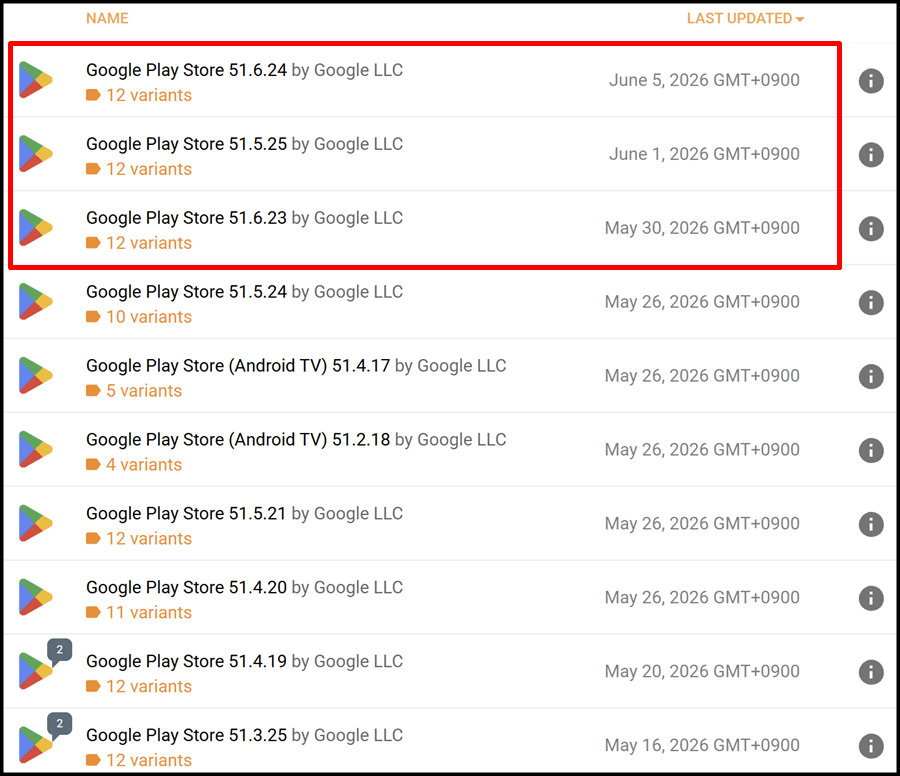Open info for Google Play Store 51.4.19
This screenshot has height=776, width=900.
(871, 672)
